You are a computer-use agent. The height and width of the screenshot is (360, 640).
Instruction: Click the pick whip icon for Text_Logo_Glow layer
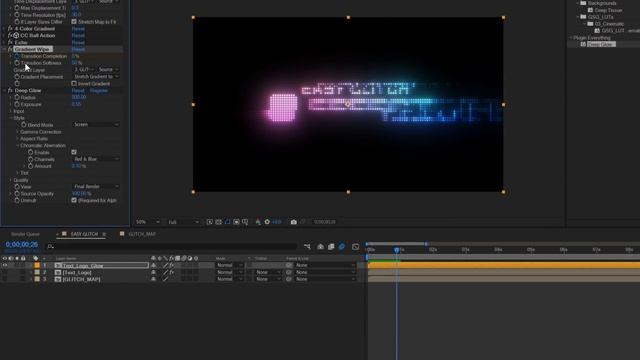[x=289, y=265]
